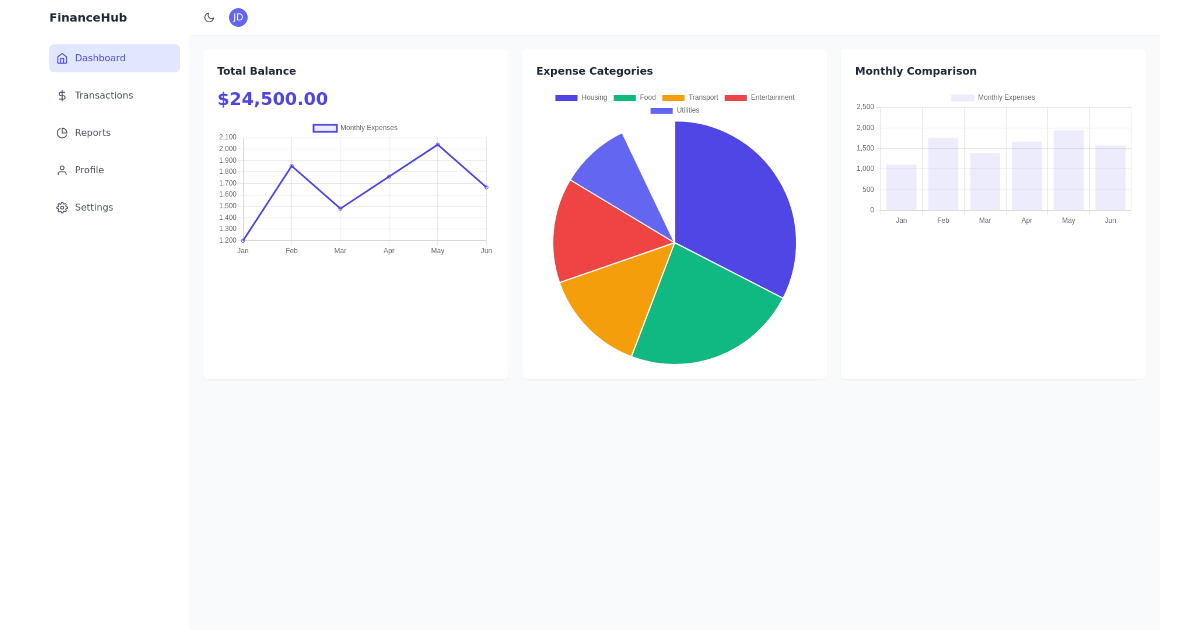
Task: Select Transactions in the sidebar menu
Action: (x=105, y=95)
